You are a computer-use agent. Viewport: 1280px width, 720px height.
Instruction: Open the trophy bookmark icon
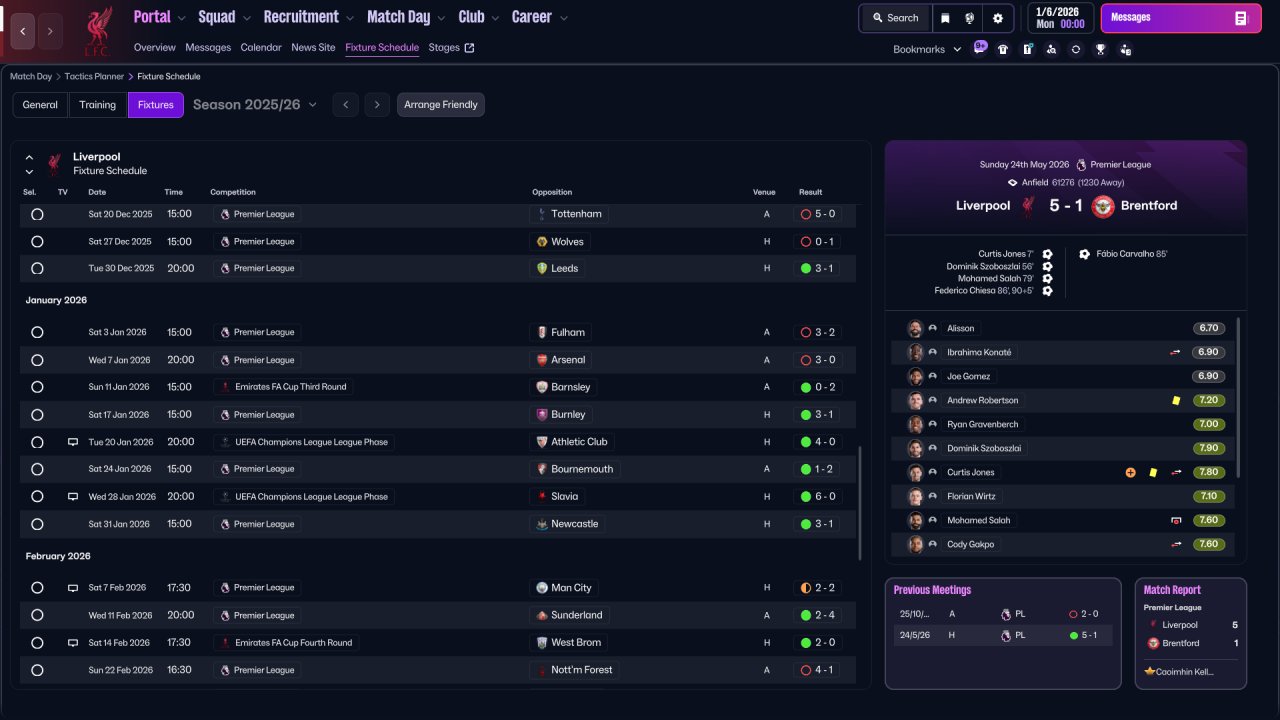click(1101, 49)
